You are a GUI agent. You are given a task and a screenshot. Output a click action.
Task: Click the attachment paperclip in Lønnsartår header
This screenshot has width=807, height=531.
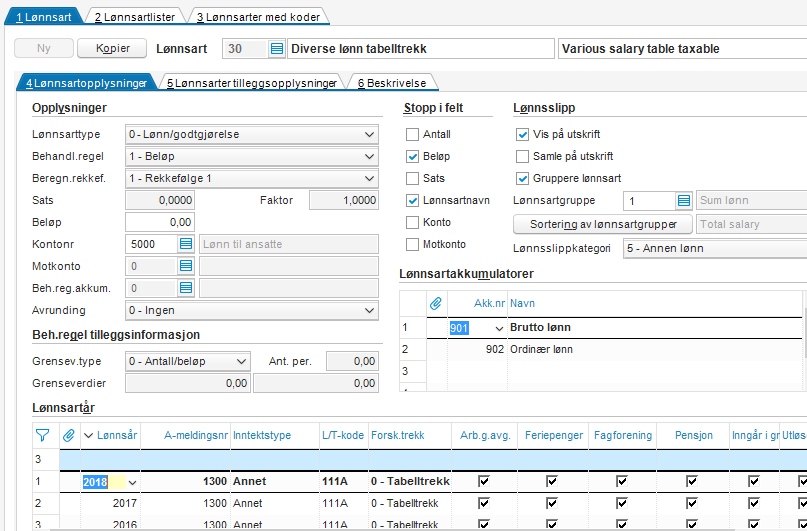pyautogui.click(x=68, y=435)
